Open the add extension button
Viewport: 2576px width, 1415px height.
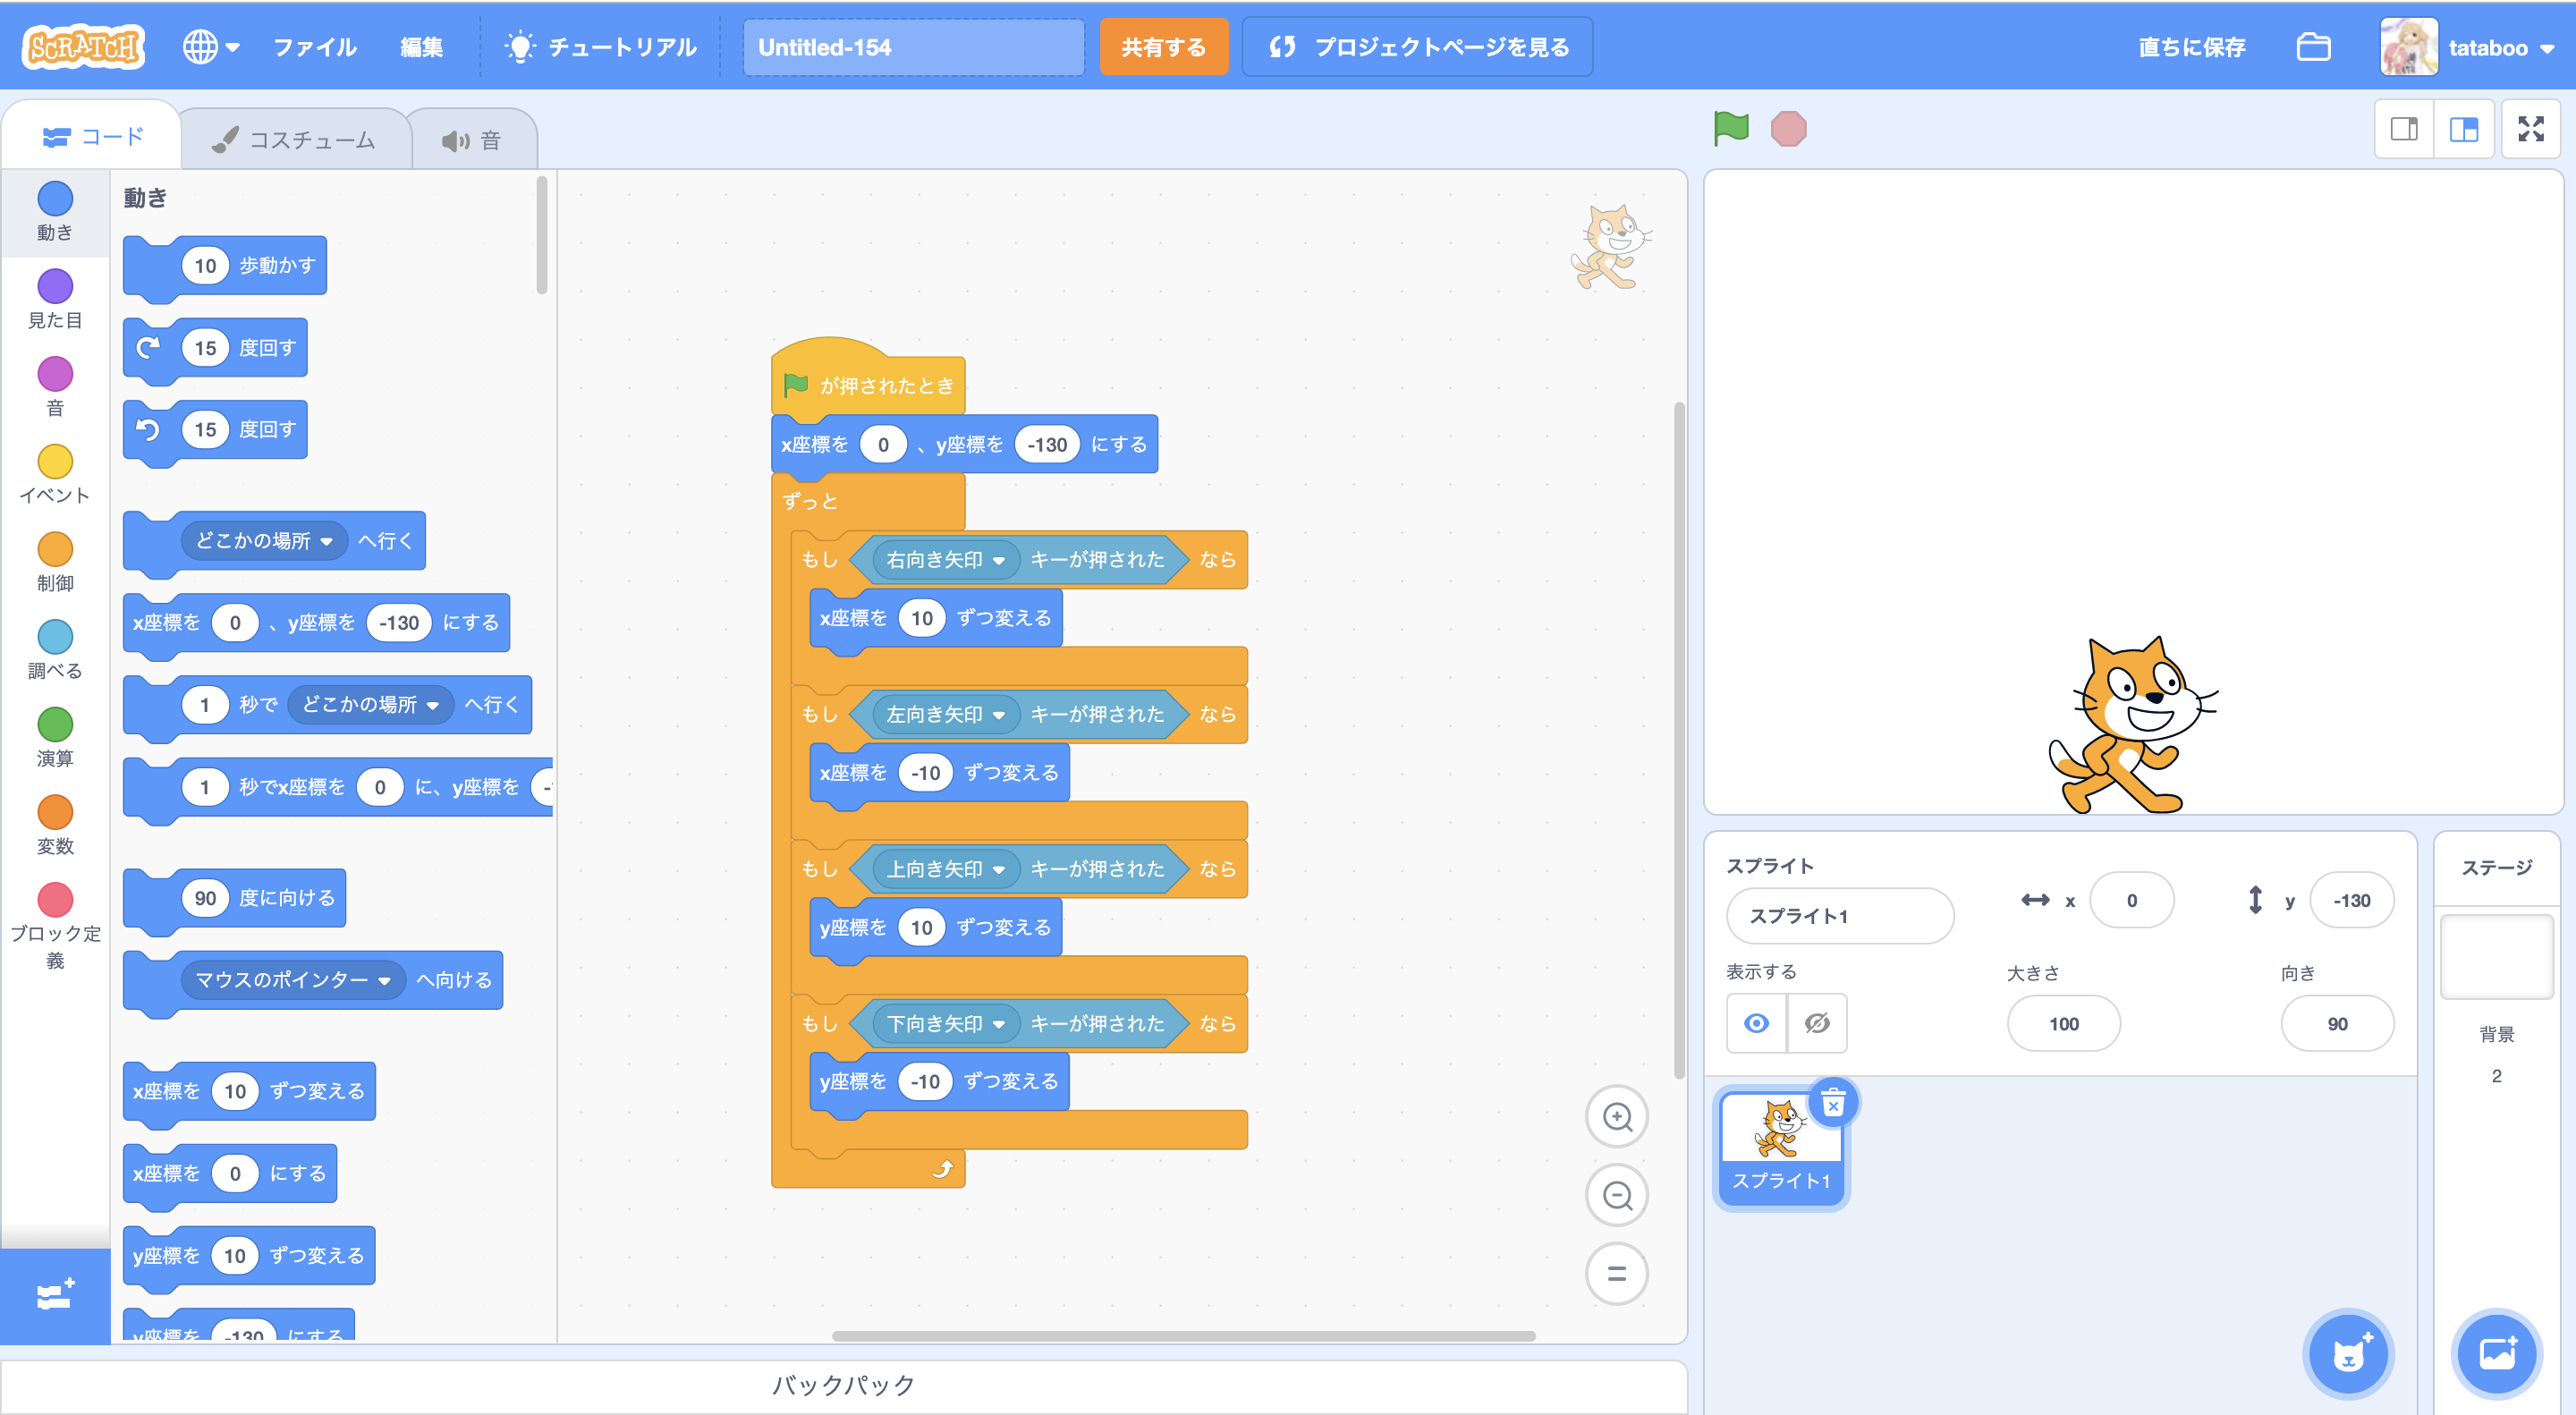[55, 1295]
